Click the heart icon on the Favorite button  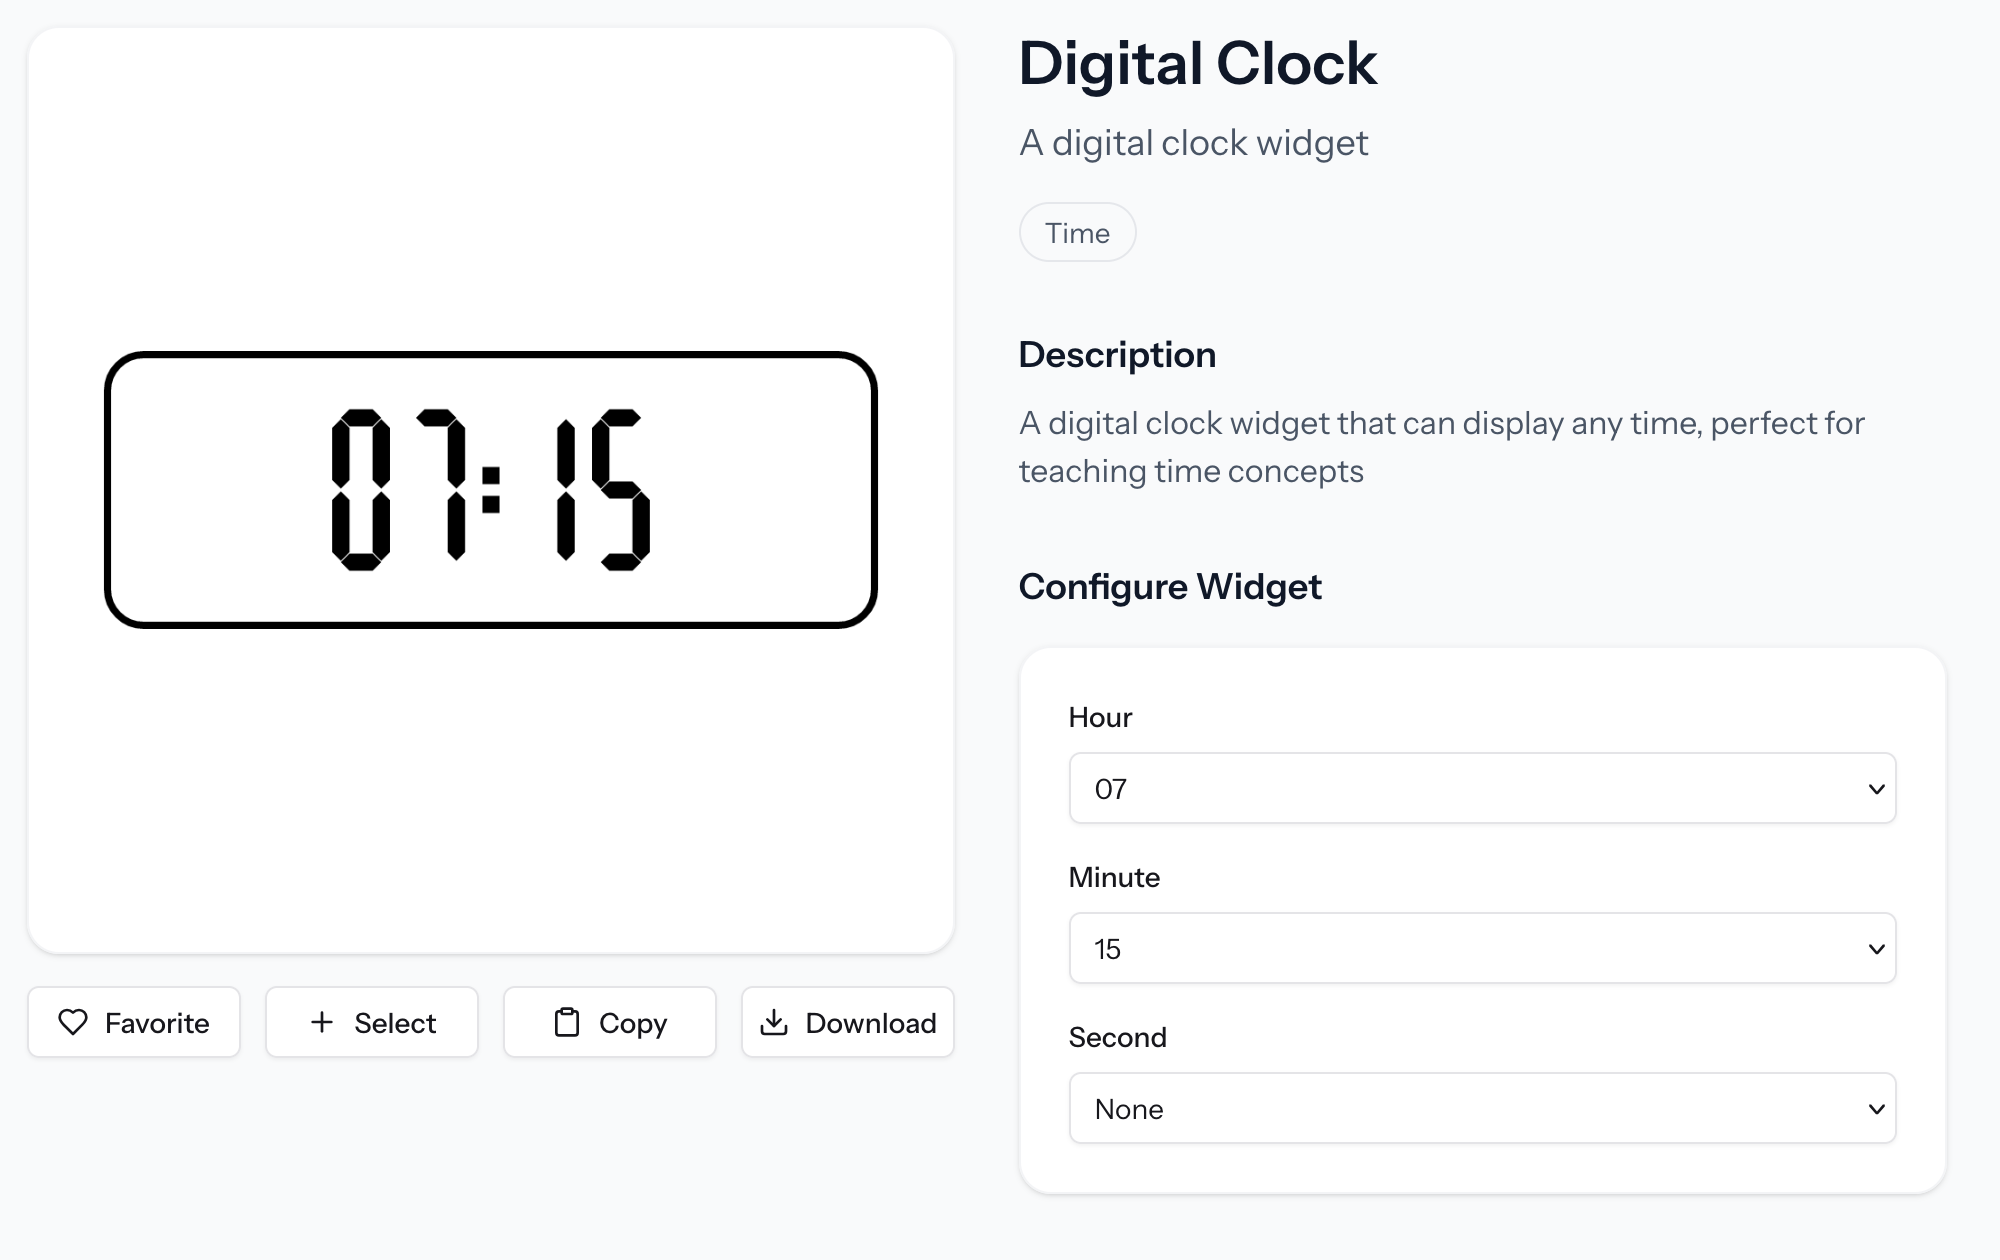[74, 1022]
